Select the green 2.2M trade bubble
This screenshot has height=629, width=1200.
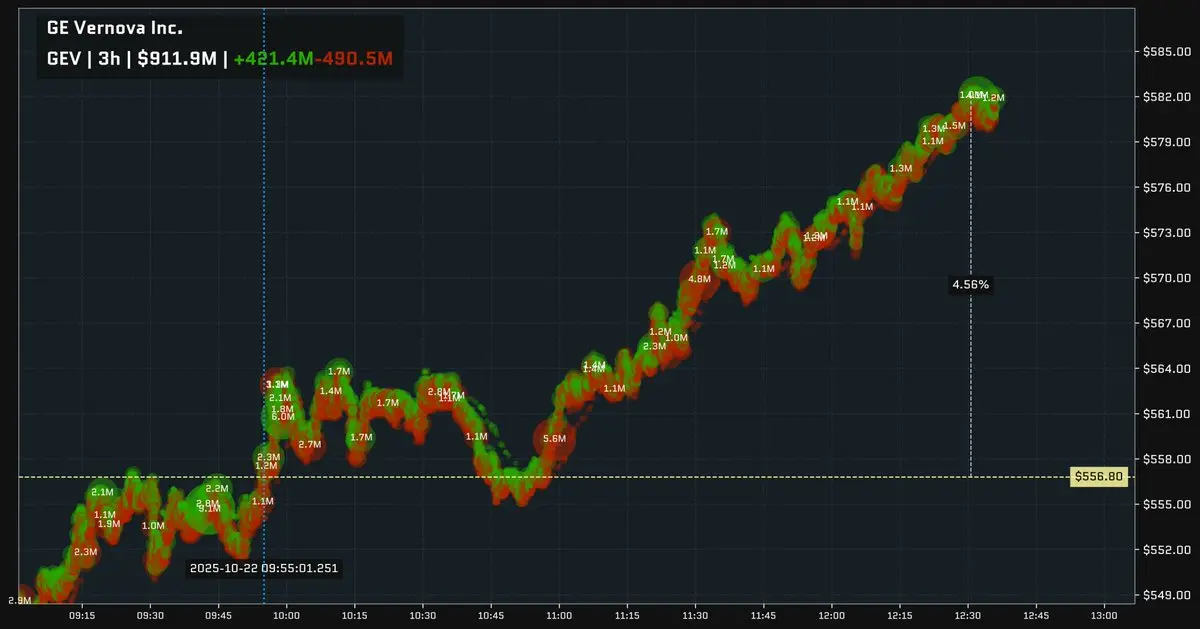217,488
